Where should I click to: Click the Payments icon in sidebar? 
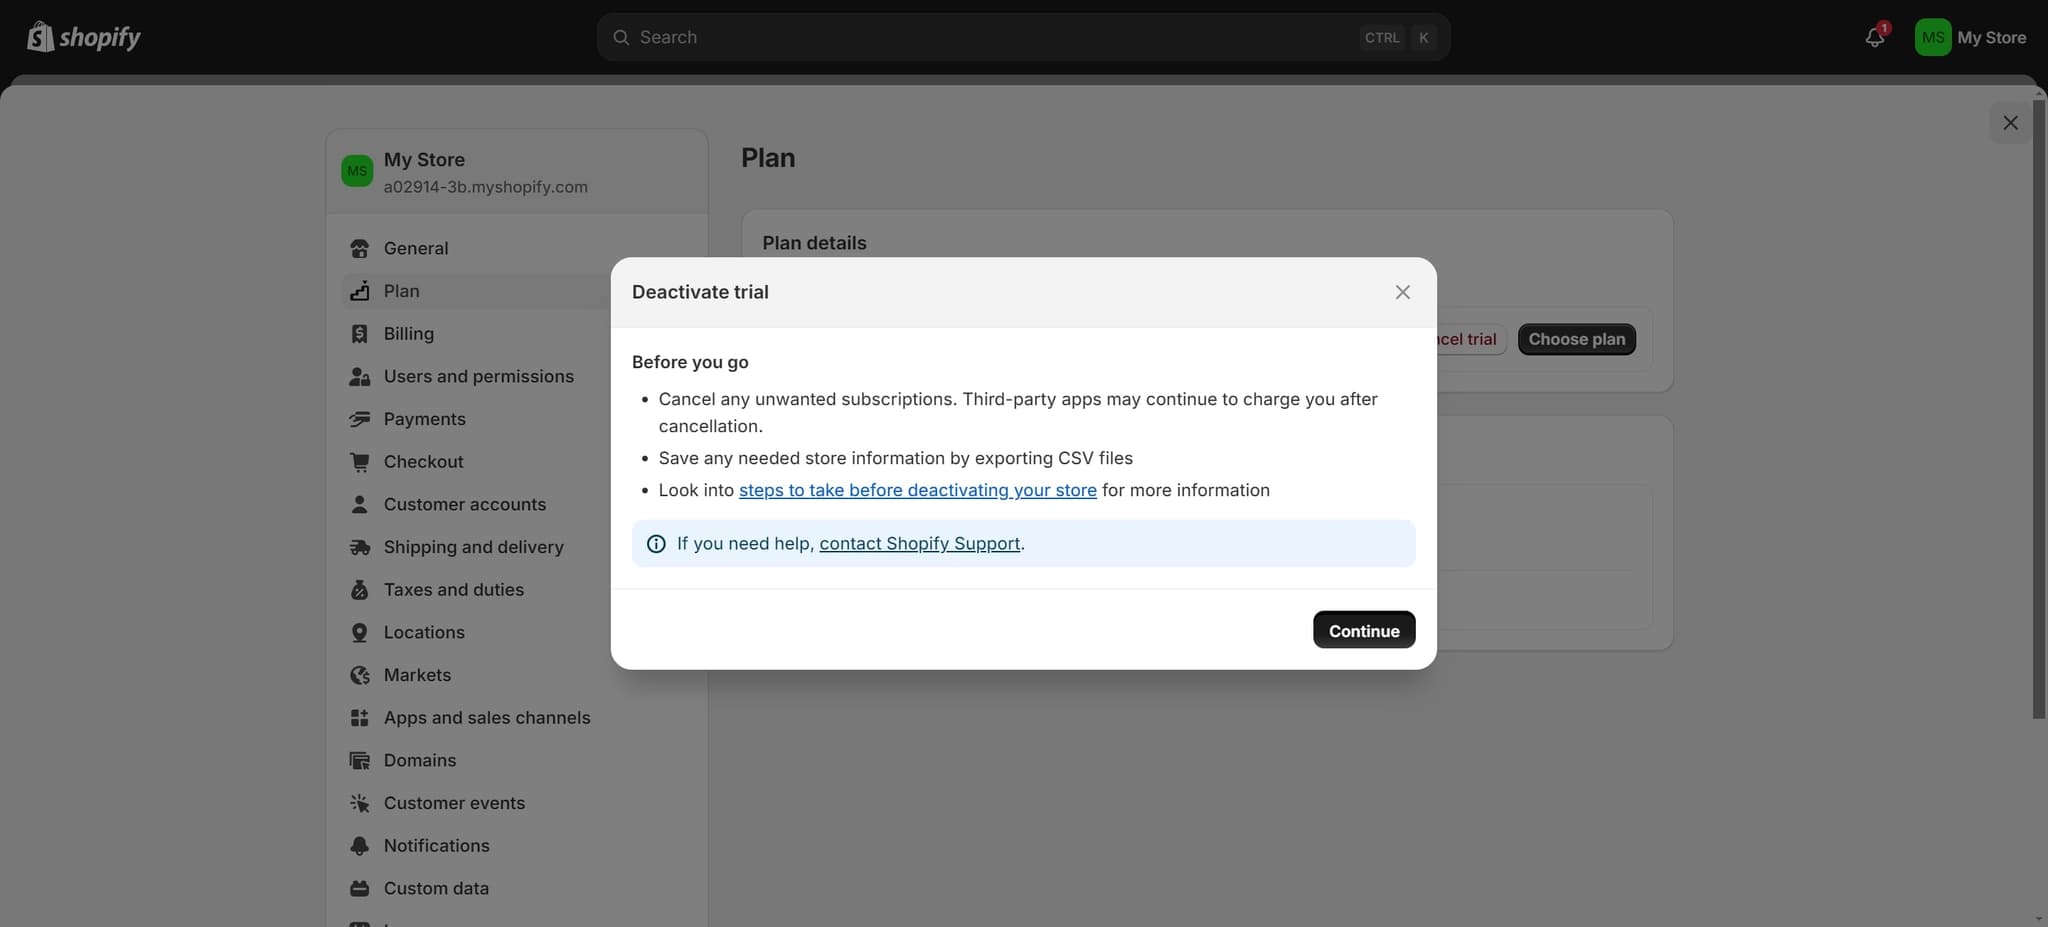pyautogui.click(x=359, y=419)
